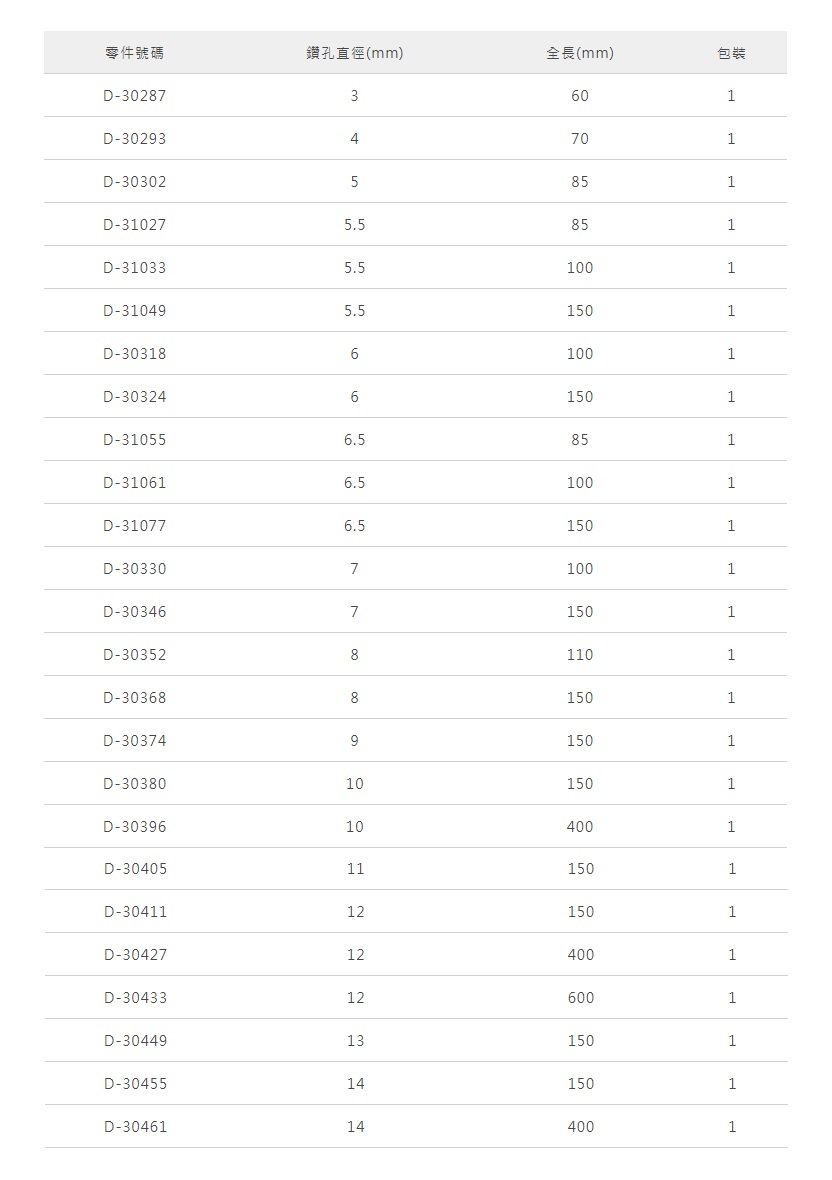Screen dimensions: 832x1180
Task: Click part number D-30396
Action: pyautogui.click(x=135, y=827)
